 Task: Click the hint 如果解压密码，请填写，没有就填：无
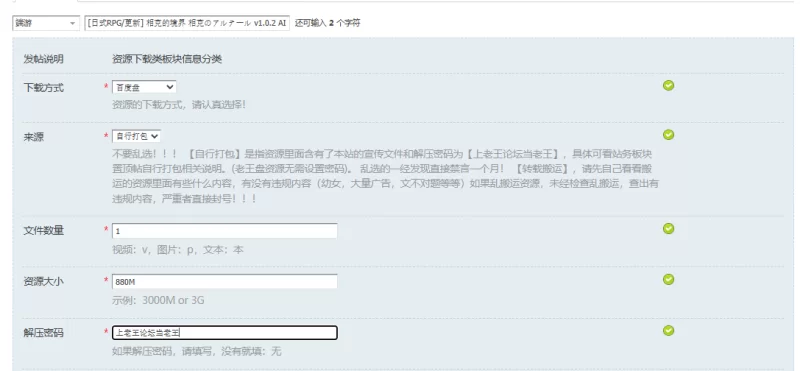(x=196, y=351)
